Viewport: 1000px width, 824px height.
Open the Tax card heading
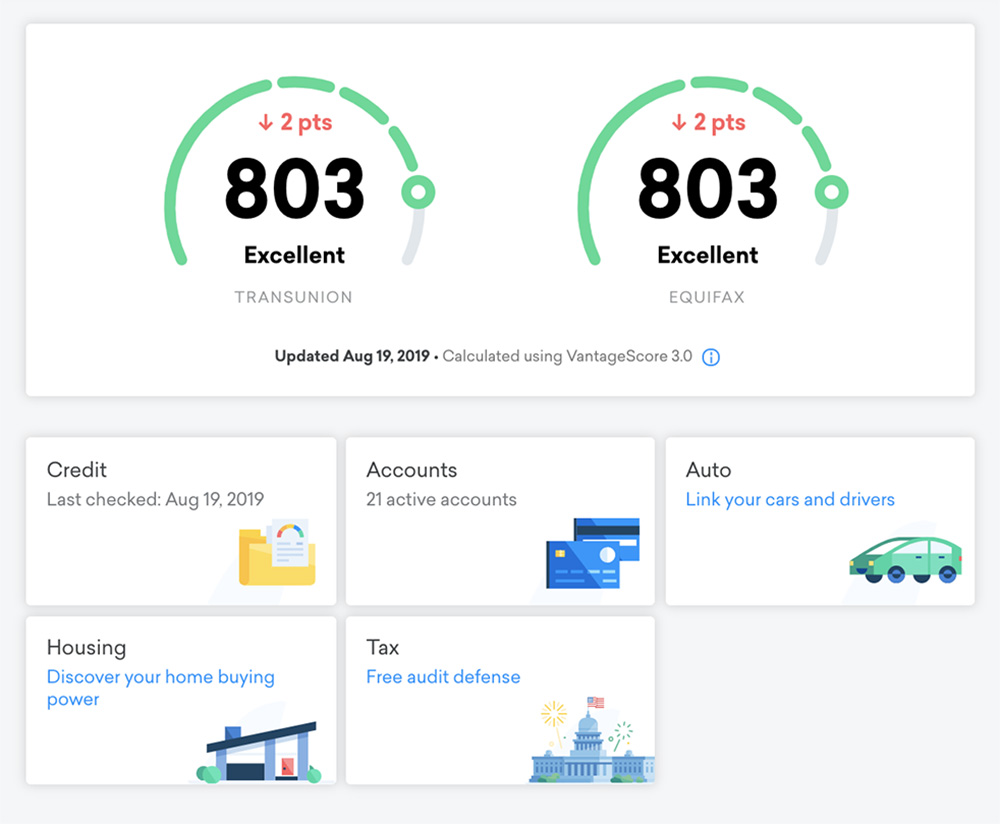click(383, 647)
